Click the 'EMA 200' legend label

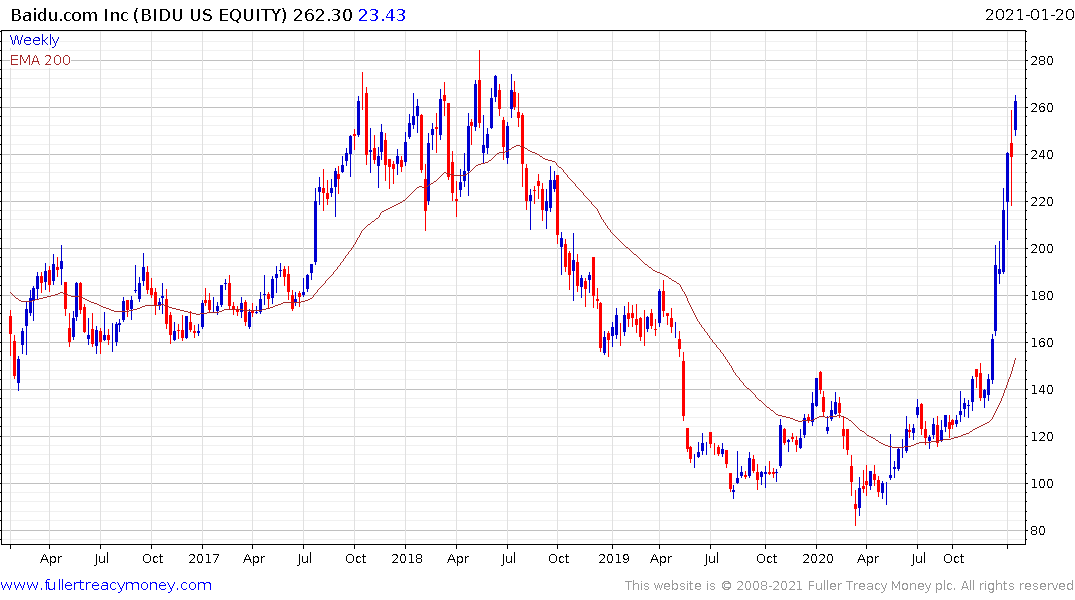tap(40, 60)
